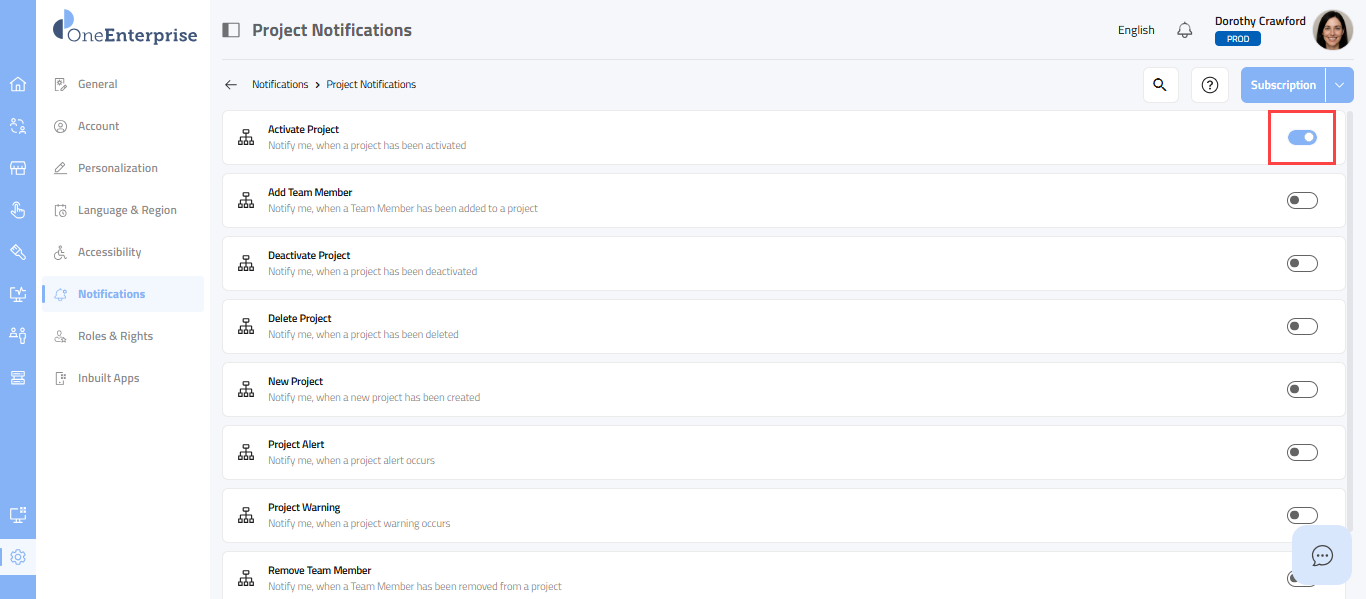Open the help question mark icon

point(1209,85)
